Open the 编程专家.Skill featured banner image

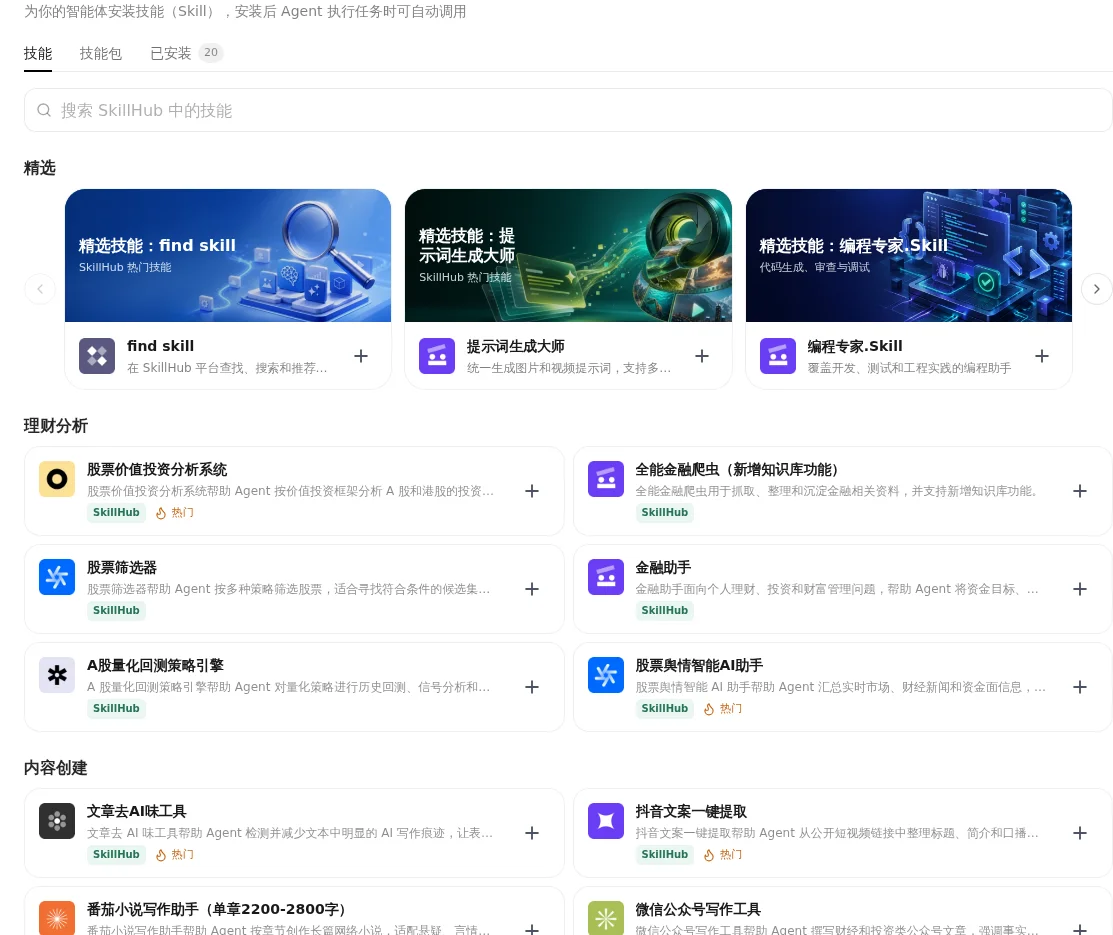tap(909, 256)
